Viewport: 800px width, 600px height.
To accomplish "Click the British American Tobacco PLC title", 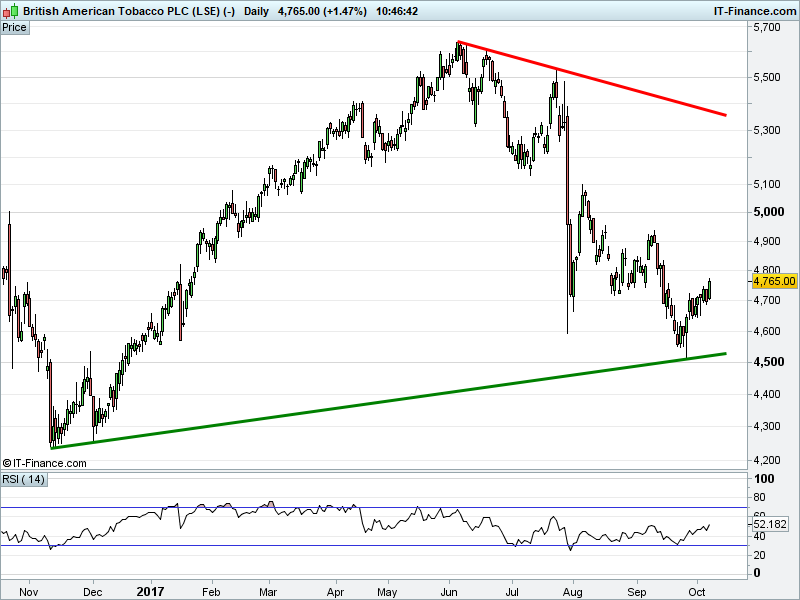I will pos(129,11).
